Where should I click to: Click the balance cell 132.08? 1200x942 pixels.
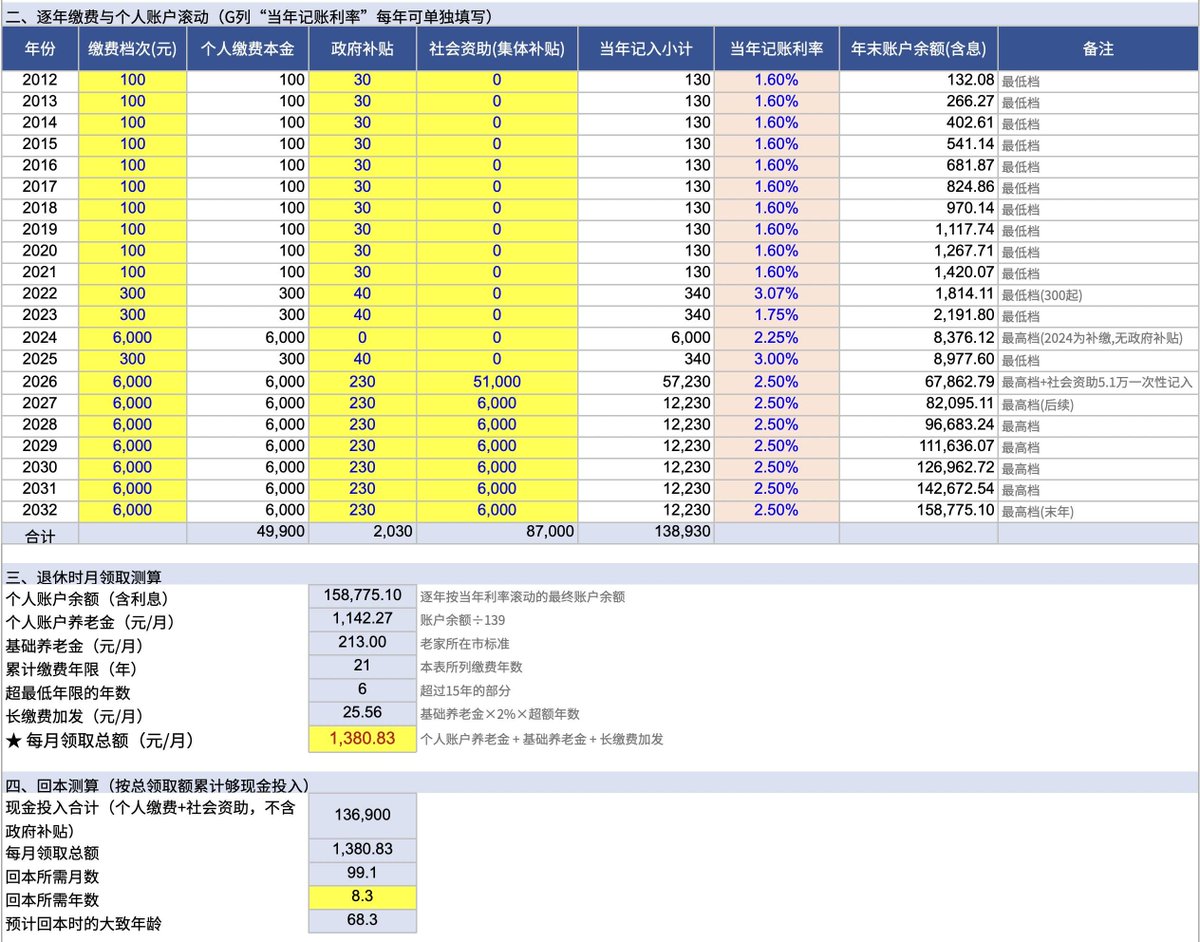(918, 80)
